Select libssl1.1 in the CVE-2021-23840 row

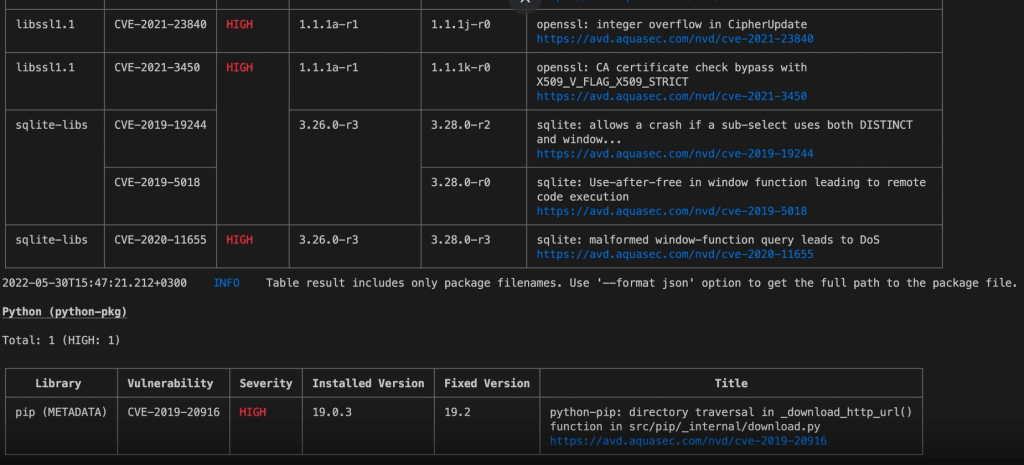[x=45, y=25]
